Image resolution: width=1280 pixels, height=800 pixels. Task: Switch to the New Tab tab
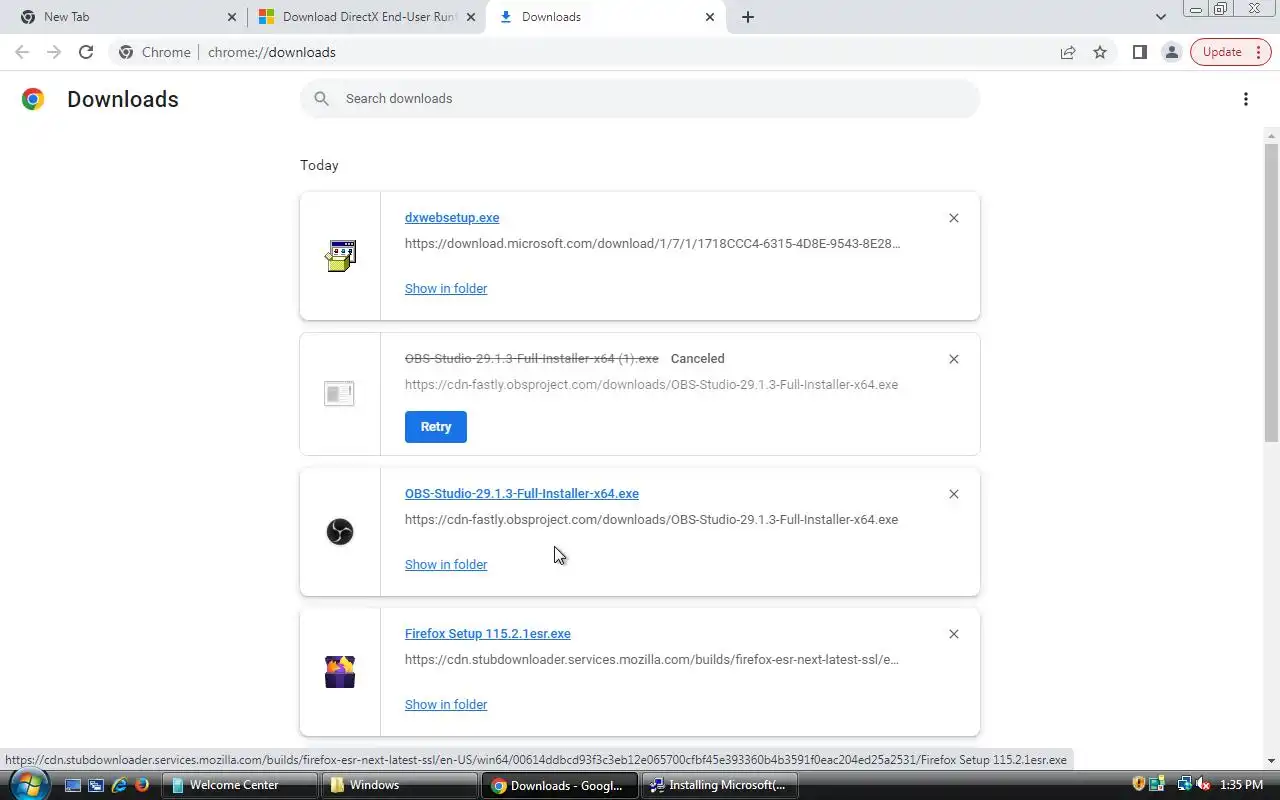[x=128, y=17]
